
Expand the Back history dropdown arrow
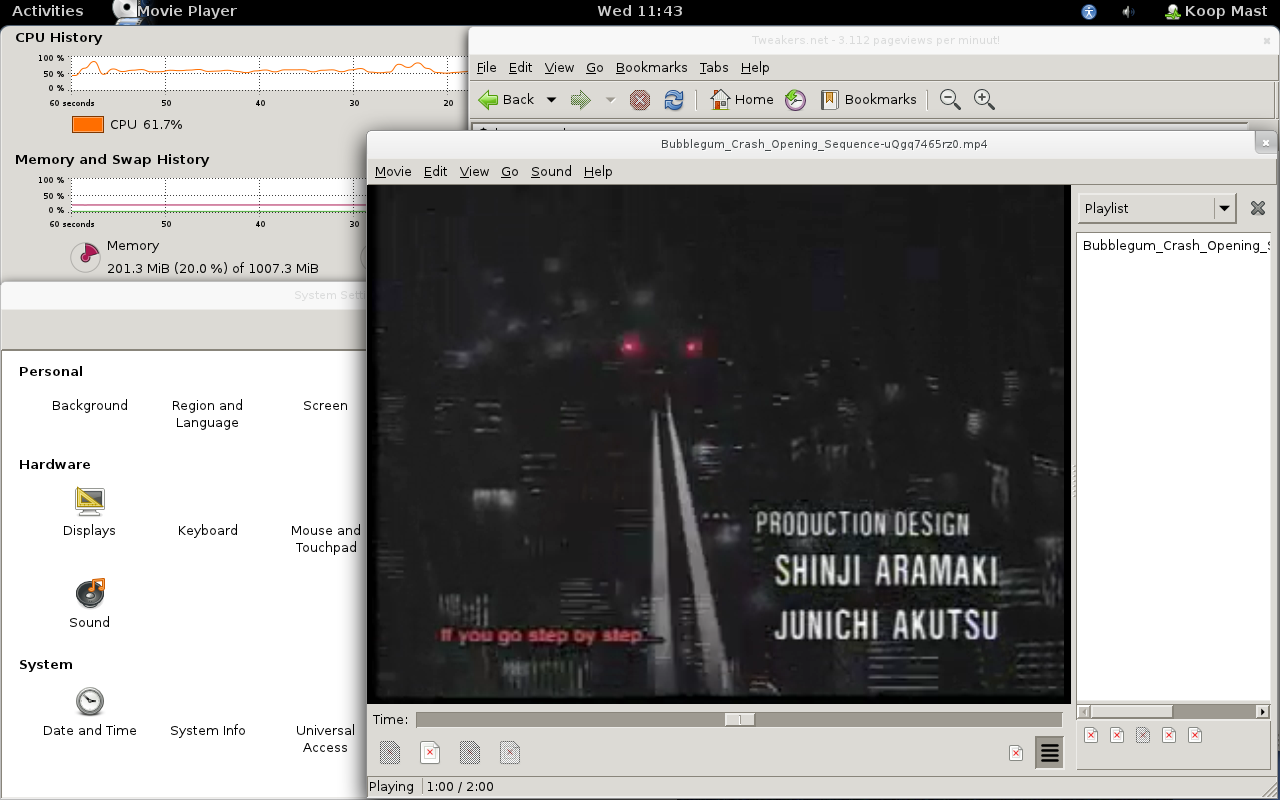click(x=551, y=100)
